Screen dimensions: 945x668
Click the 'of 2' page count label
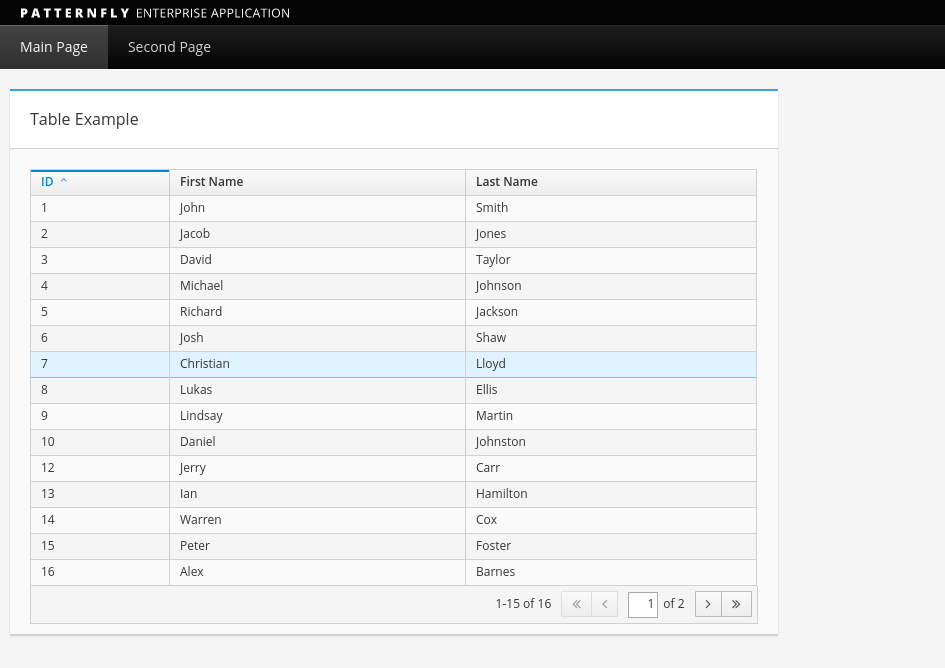(x=674, y=603)
